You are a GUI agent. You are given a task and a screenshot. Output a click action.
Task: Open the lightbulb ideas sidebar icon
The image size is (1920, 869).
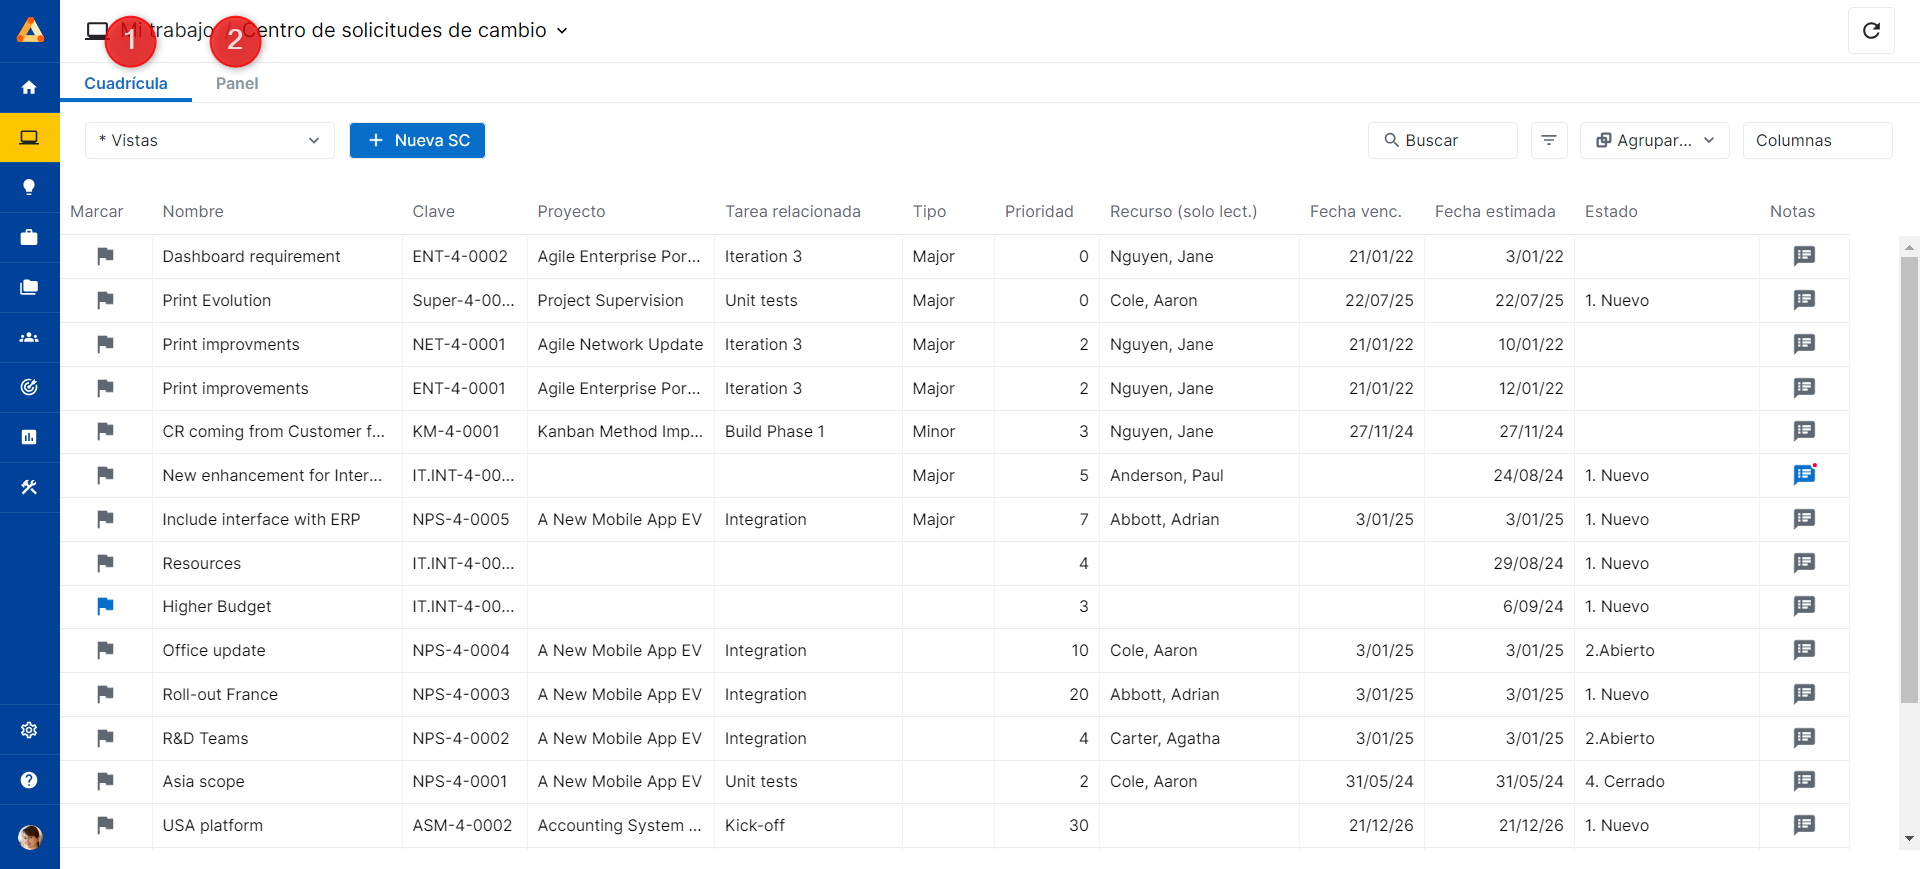[29, 187]
